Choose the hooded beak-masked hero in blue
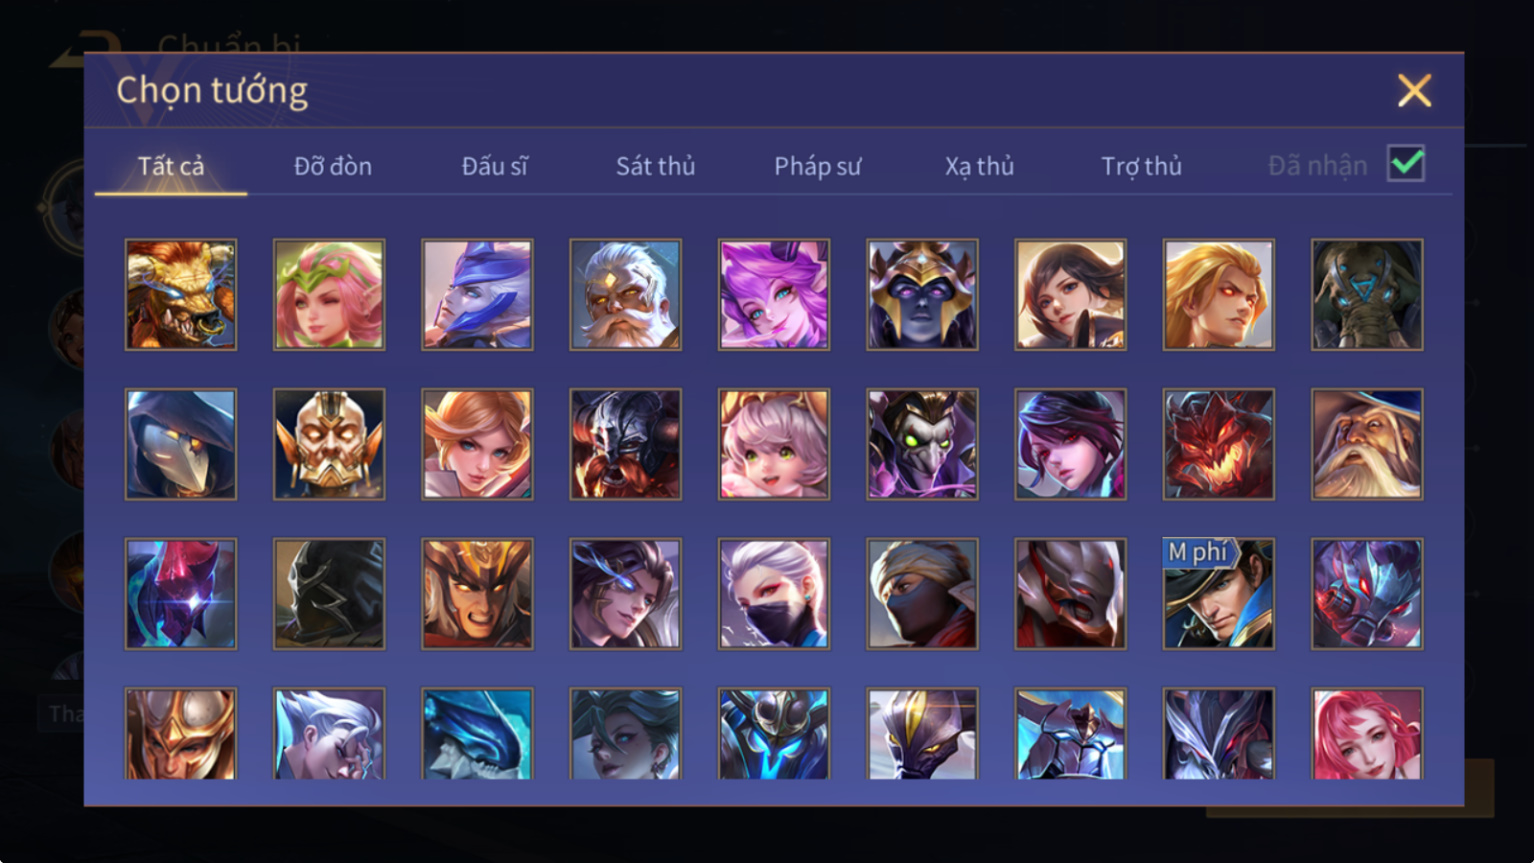This screenshot has width=1534, height=863. 181,444
